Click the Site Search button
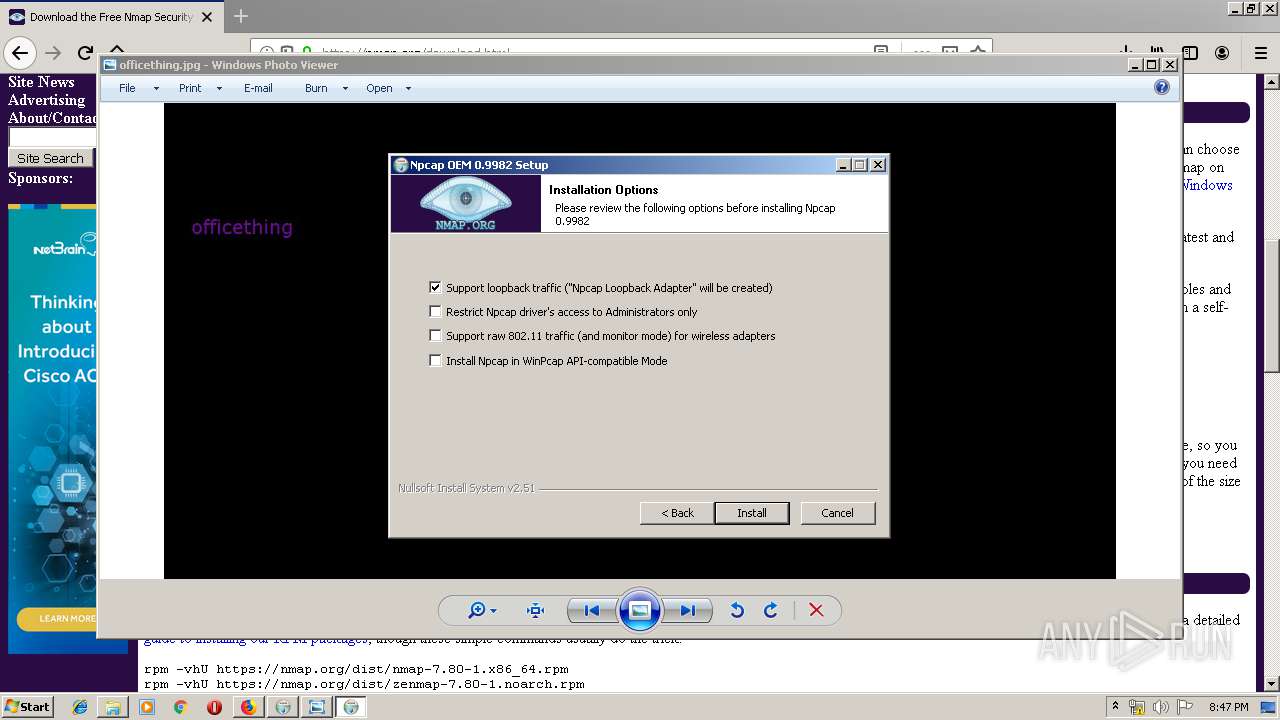Image resolution: width=1280 pixels, height=720 pixels. (x=50, y=158)
